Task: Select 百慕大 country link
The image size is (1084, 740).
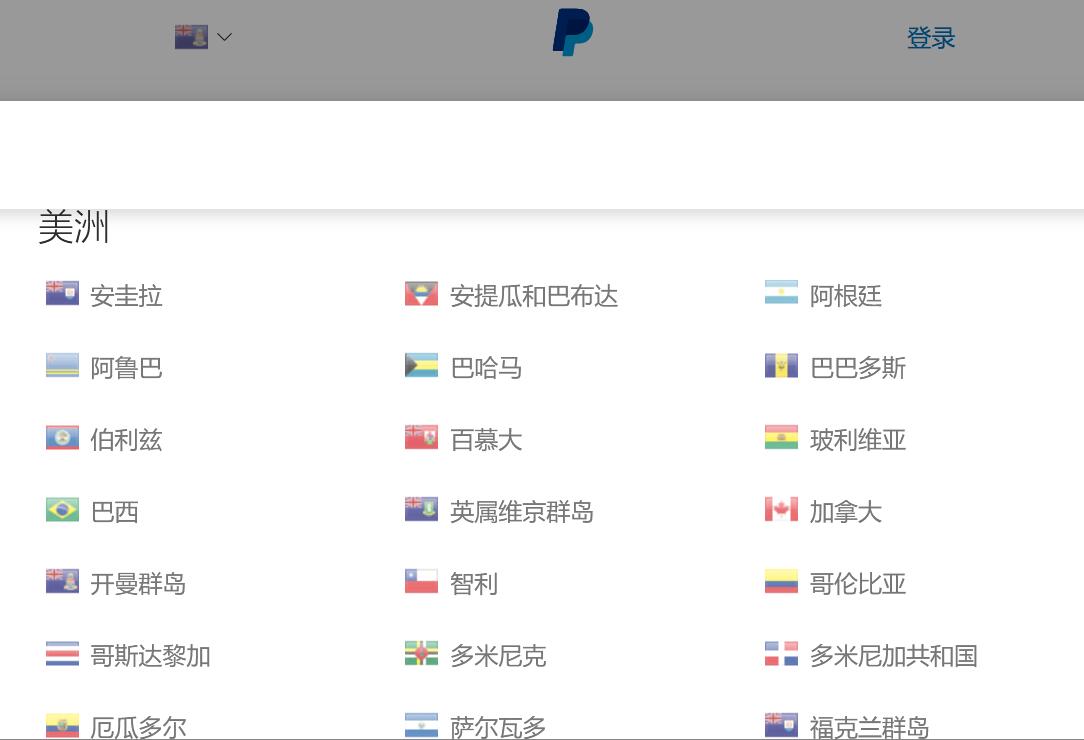Action: (486, 440)
